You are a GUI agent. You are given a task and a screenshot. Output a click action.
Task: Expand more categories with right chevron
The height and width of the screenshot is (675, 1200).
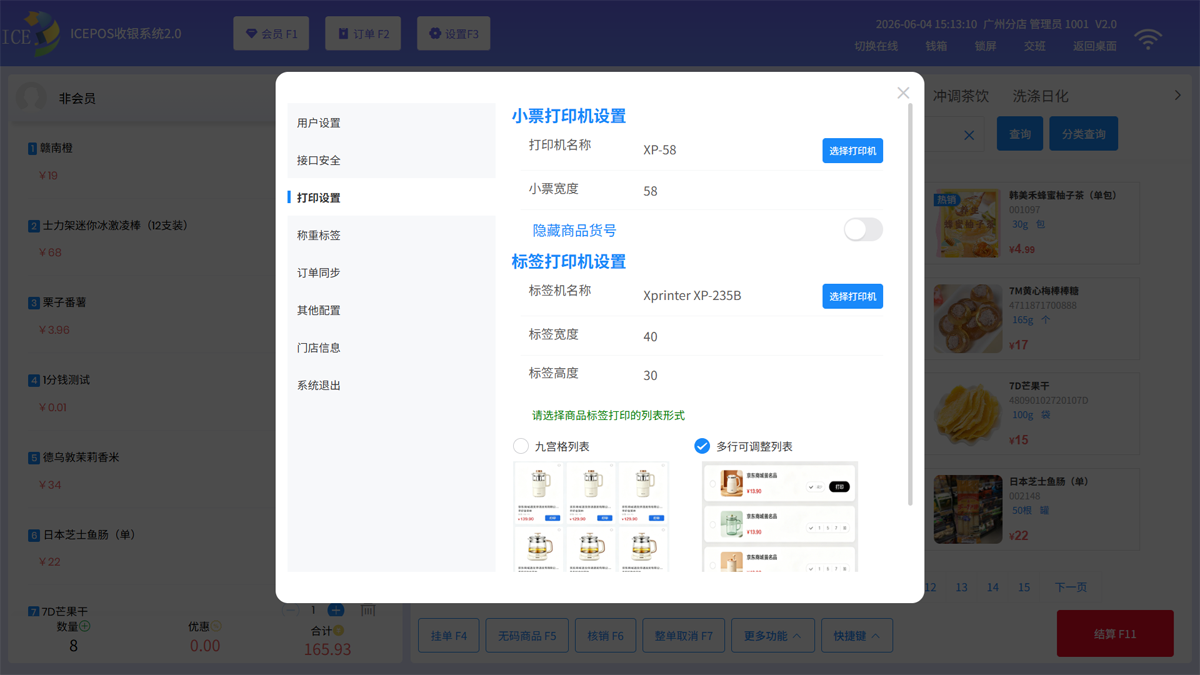pyautogui.click(x=1177, y=96)
